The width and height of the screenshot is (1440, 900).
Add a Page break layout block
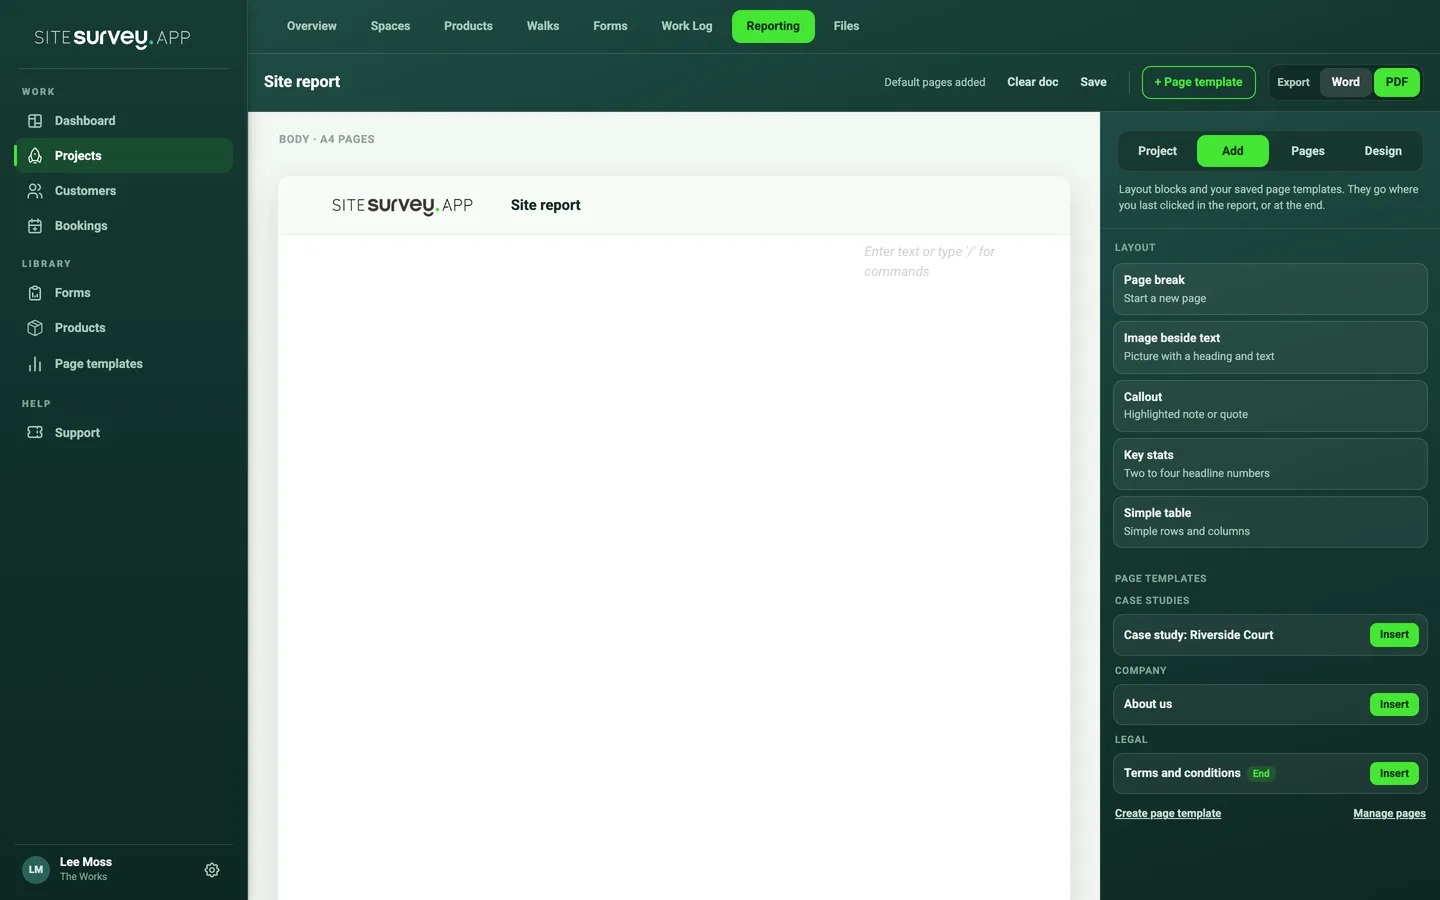[x=1270, y=289]
